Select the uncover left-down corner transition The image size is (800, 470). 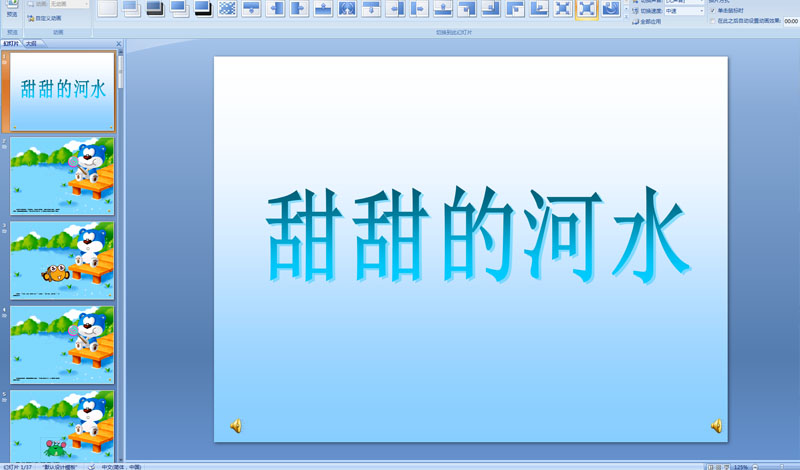467,8
